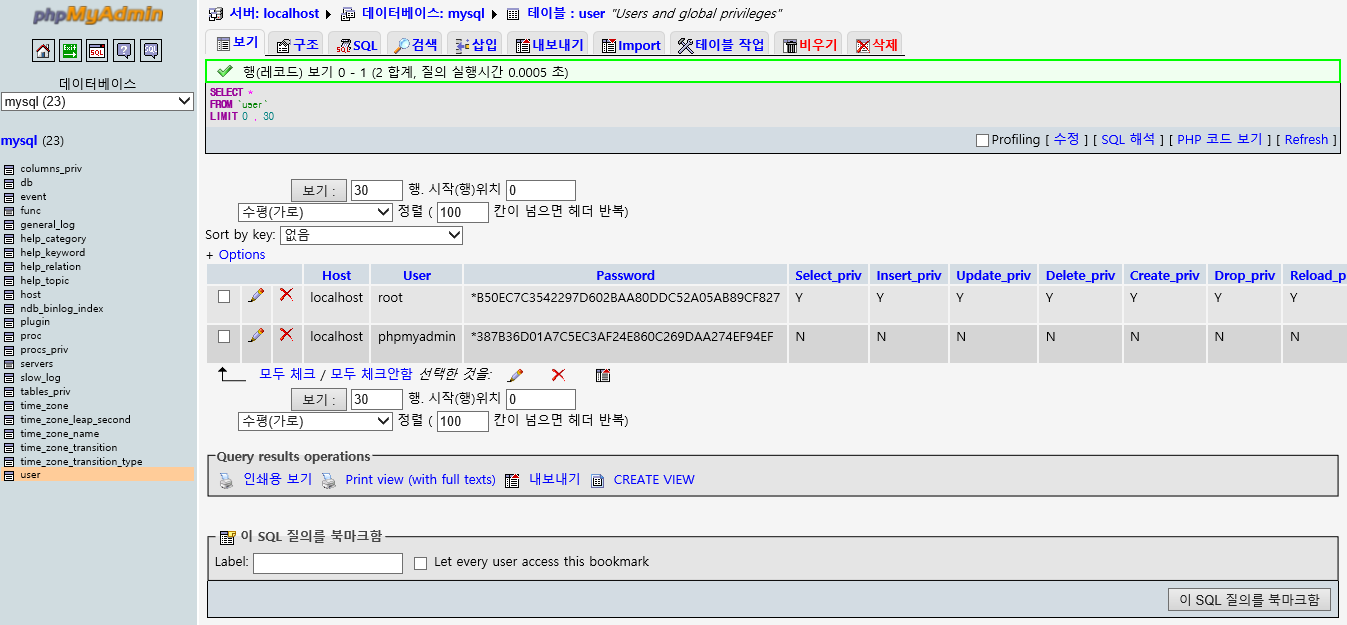Click 내보내기 link in Query results operations

pos(555,480)
